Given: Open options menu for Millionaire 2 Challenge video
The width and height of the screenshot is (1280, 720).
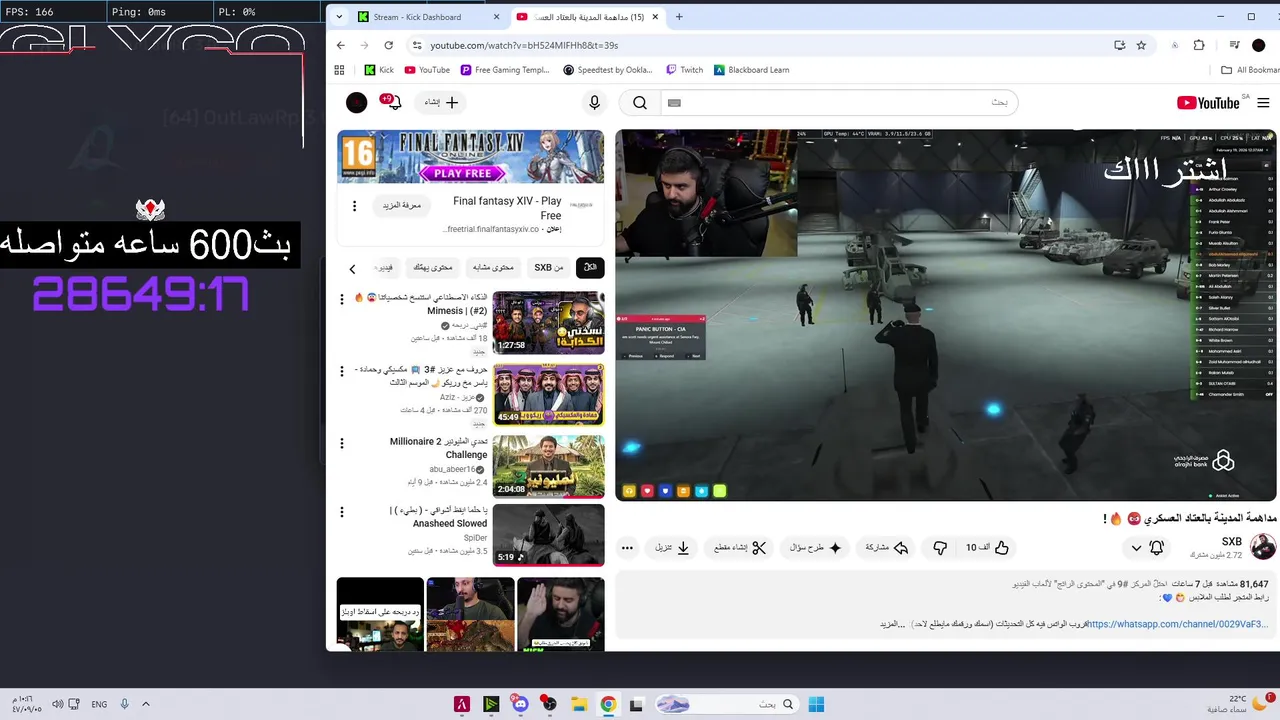Looking at the screenshot, I should [343, 443].
